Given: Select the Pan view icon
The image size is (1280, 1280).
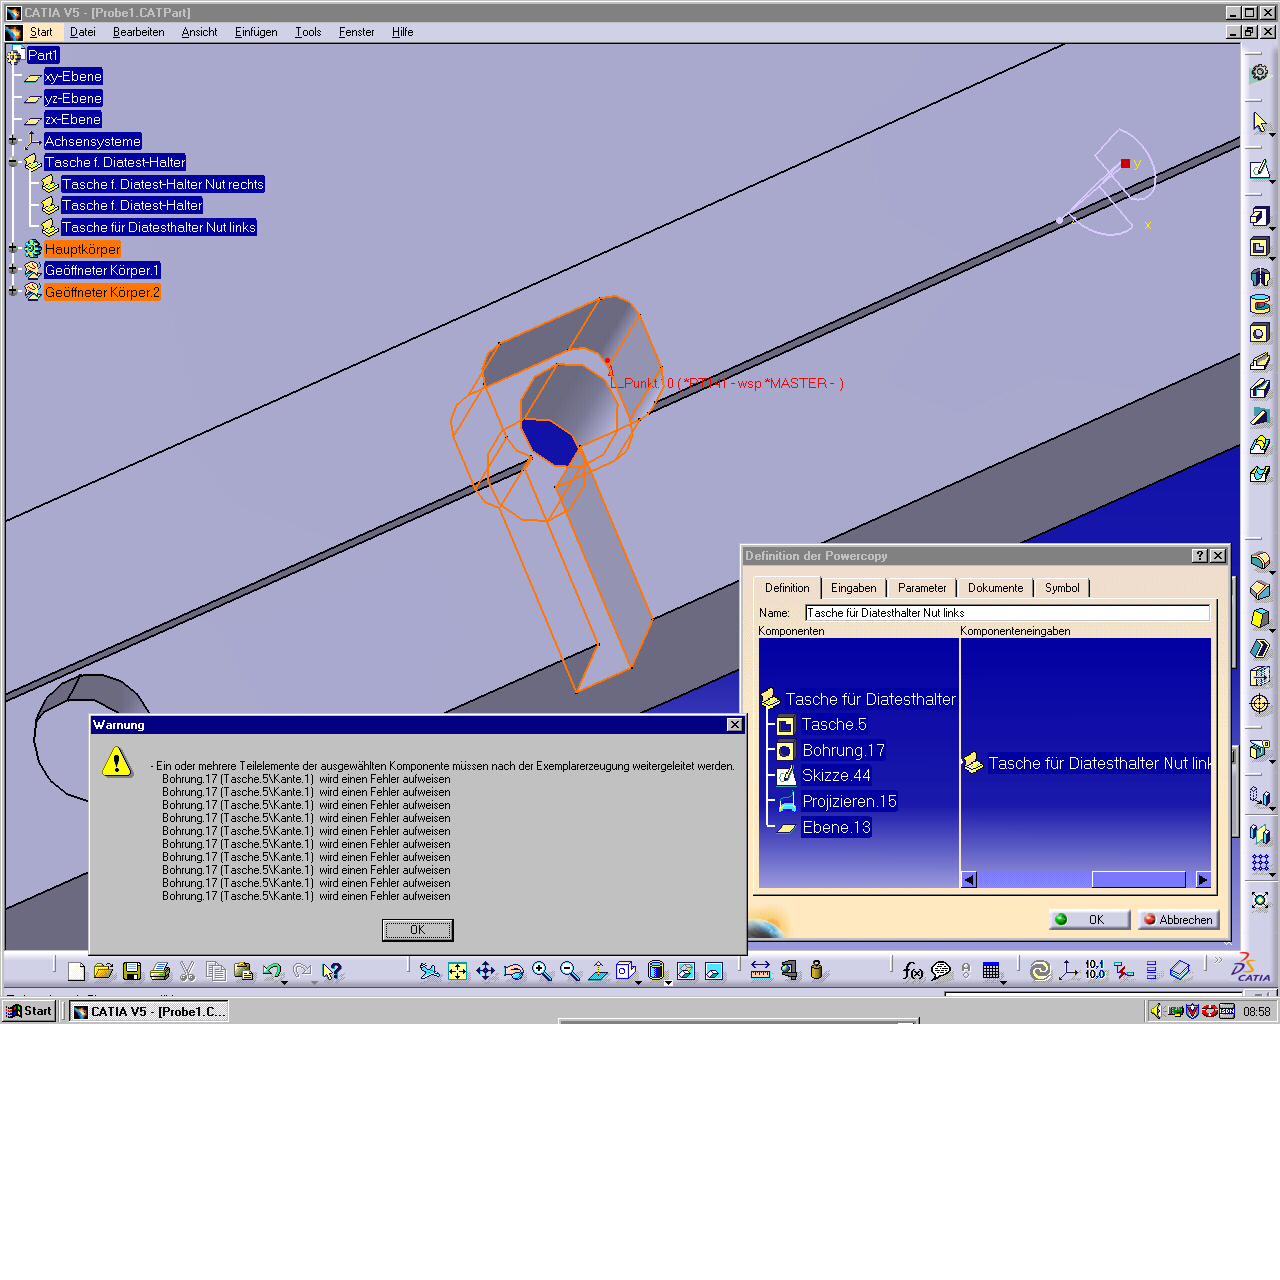Looking at the screenshot, I should (486, 971).
